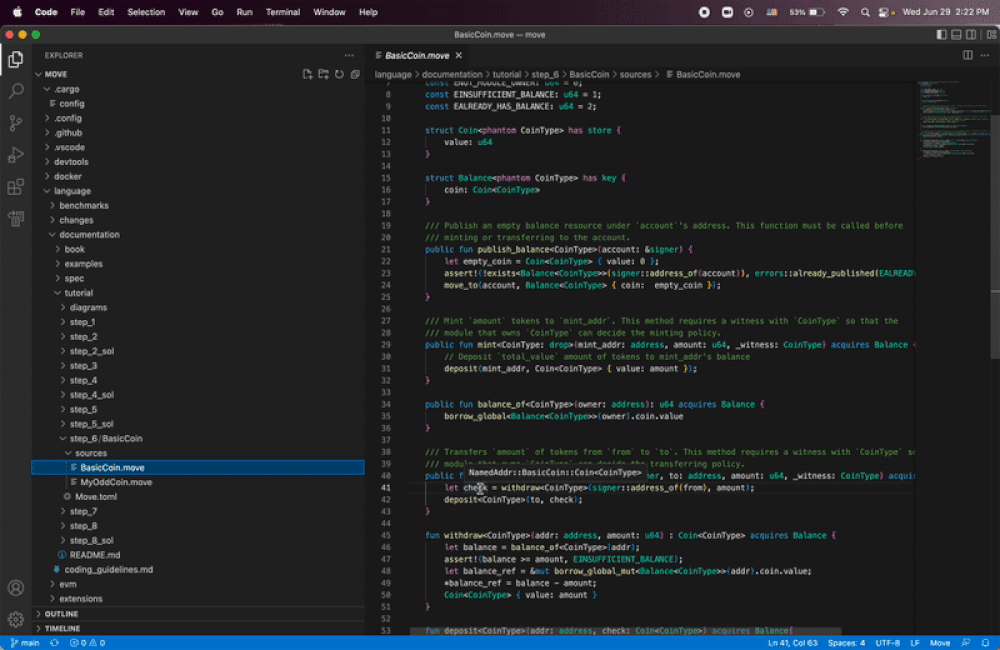Toggle the bottom panel layout button
This screenshot has height=650, width=1000.
click(958, 34)
